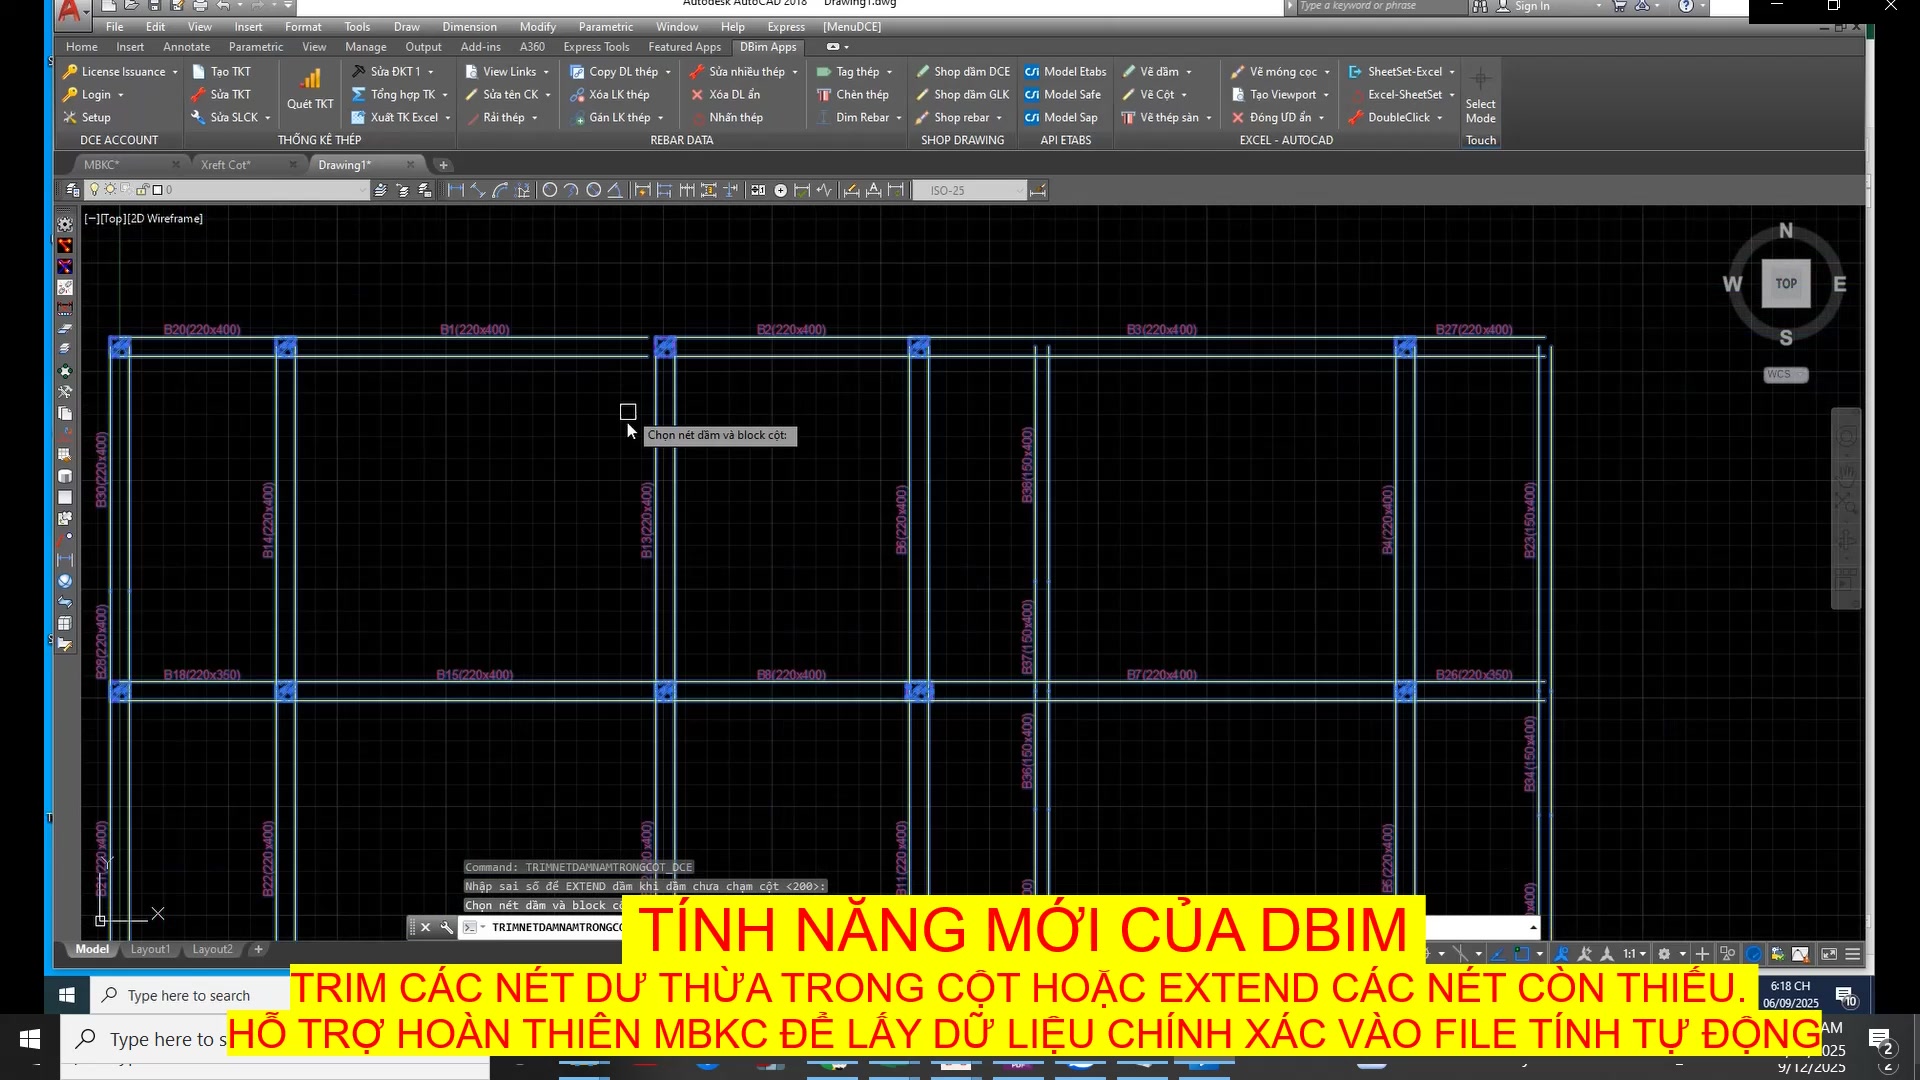Image resolution: width=1920 pixels, height=1080 pixels.
Task: Click TOP face of ViewCube
Action: [1786, 284]
